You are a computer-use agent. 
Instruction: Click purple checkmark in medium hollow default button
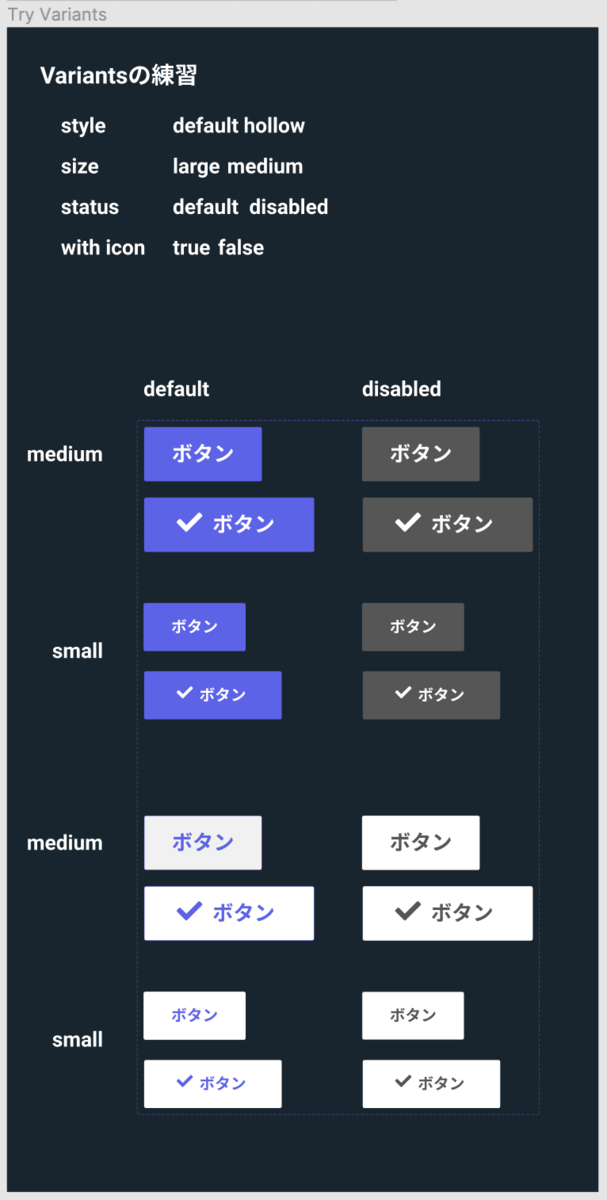(189, 910)
